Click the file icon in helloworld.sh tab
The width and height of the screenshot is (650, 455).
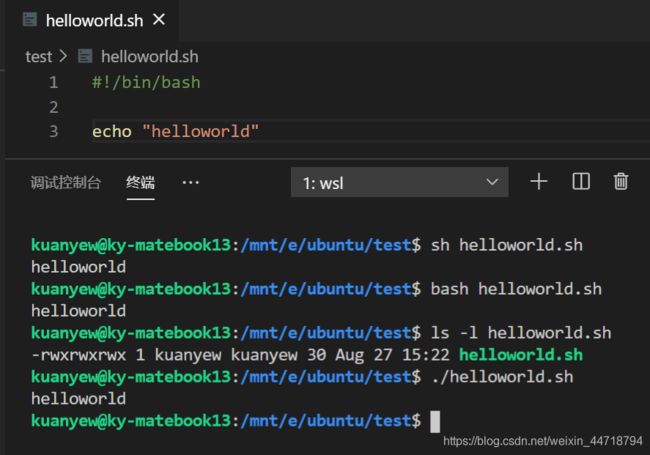30,19
